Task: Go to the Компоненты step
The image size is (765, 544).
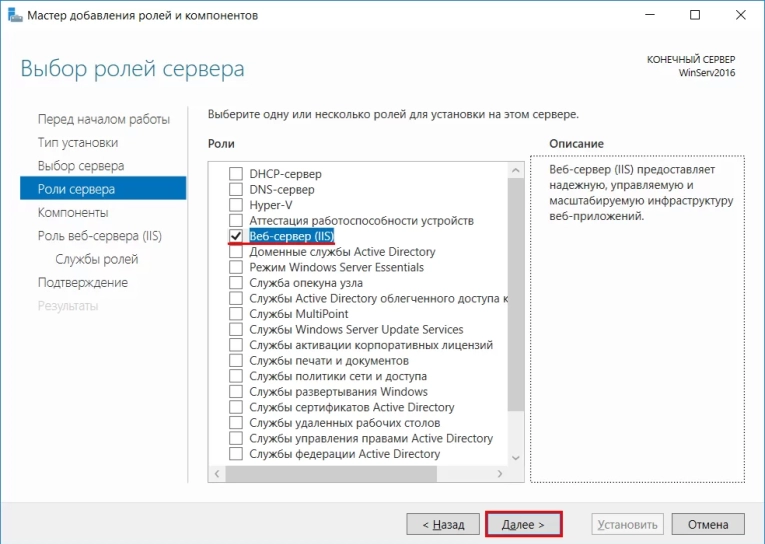Action: (73, 213)
